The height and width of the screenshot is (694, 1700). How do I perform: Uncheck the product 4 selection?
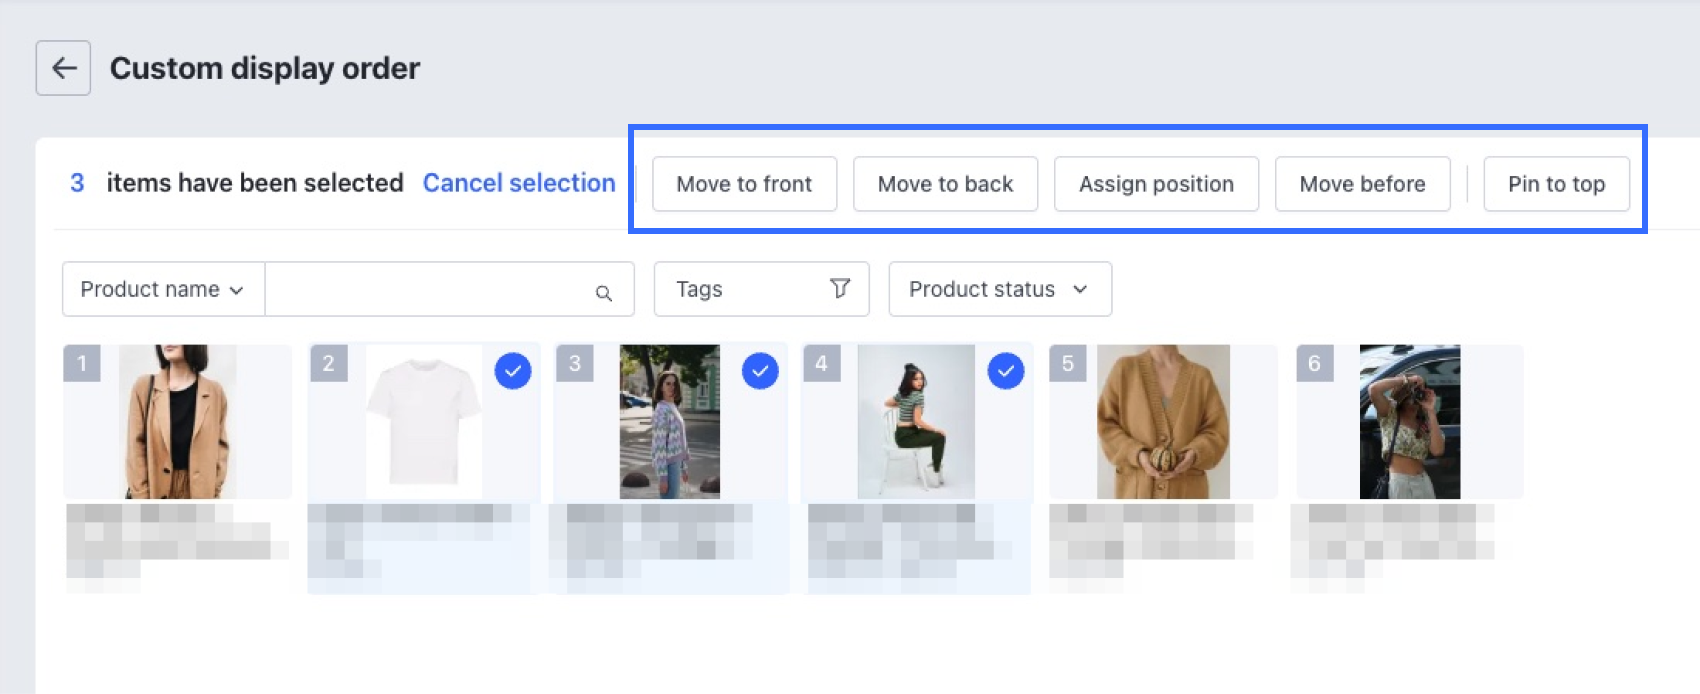[1006, 371]
